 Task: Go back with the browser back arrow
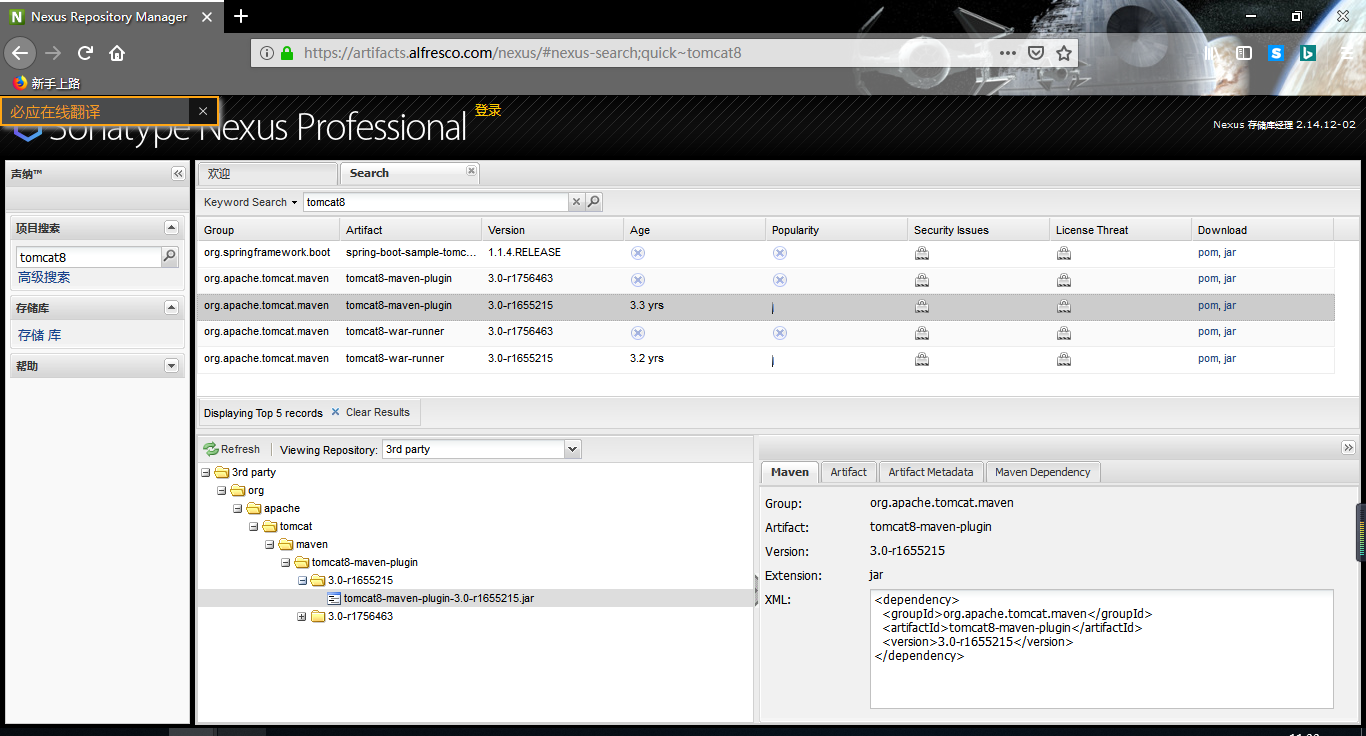click(20, 53)
